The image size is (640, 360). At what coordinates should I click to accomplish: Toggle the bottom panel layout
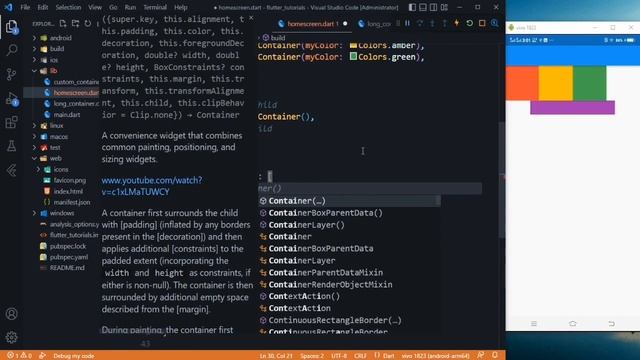[x=423, y=7]
